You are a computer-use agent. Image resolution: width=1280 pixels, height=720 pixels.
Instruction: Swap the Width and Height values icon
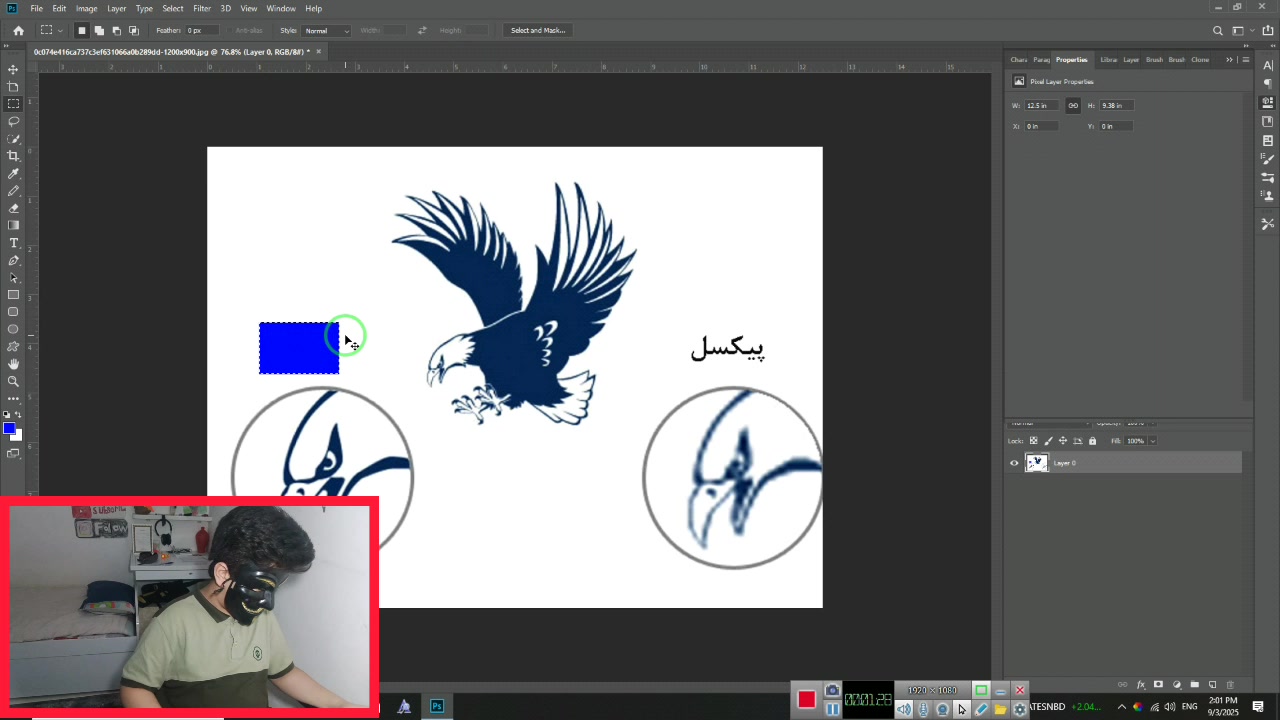coord(422,31)
